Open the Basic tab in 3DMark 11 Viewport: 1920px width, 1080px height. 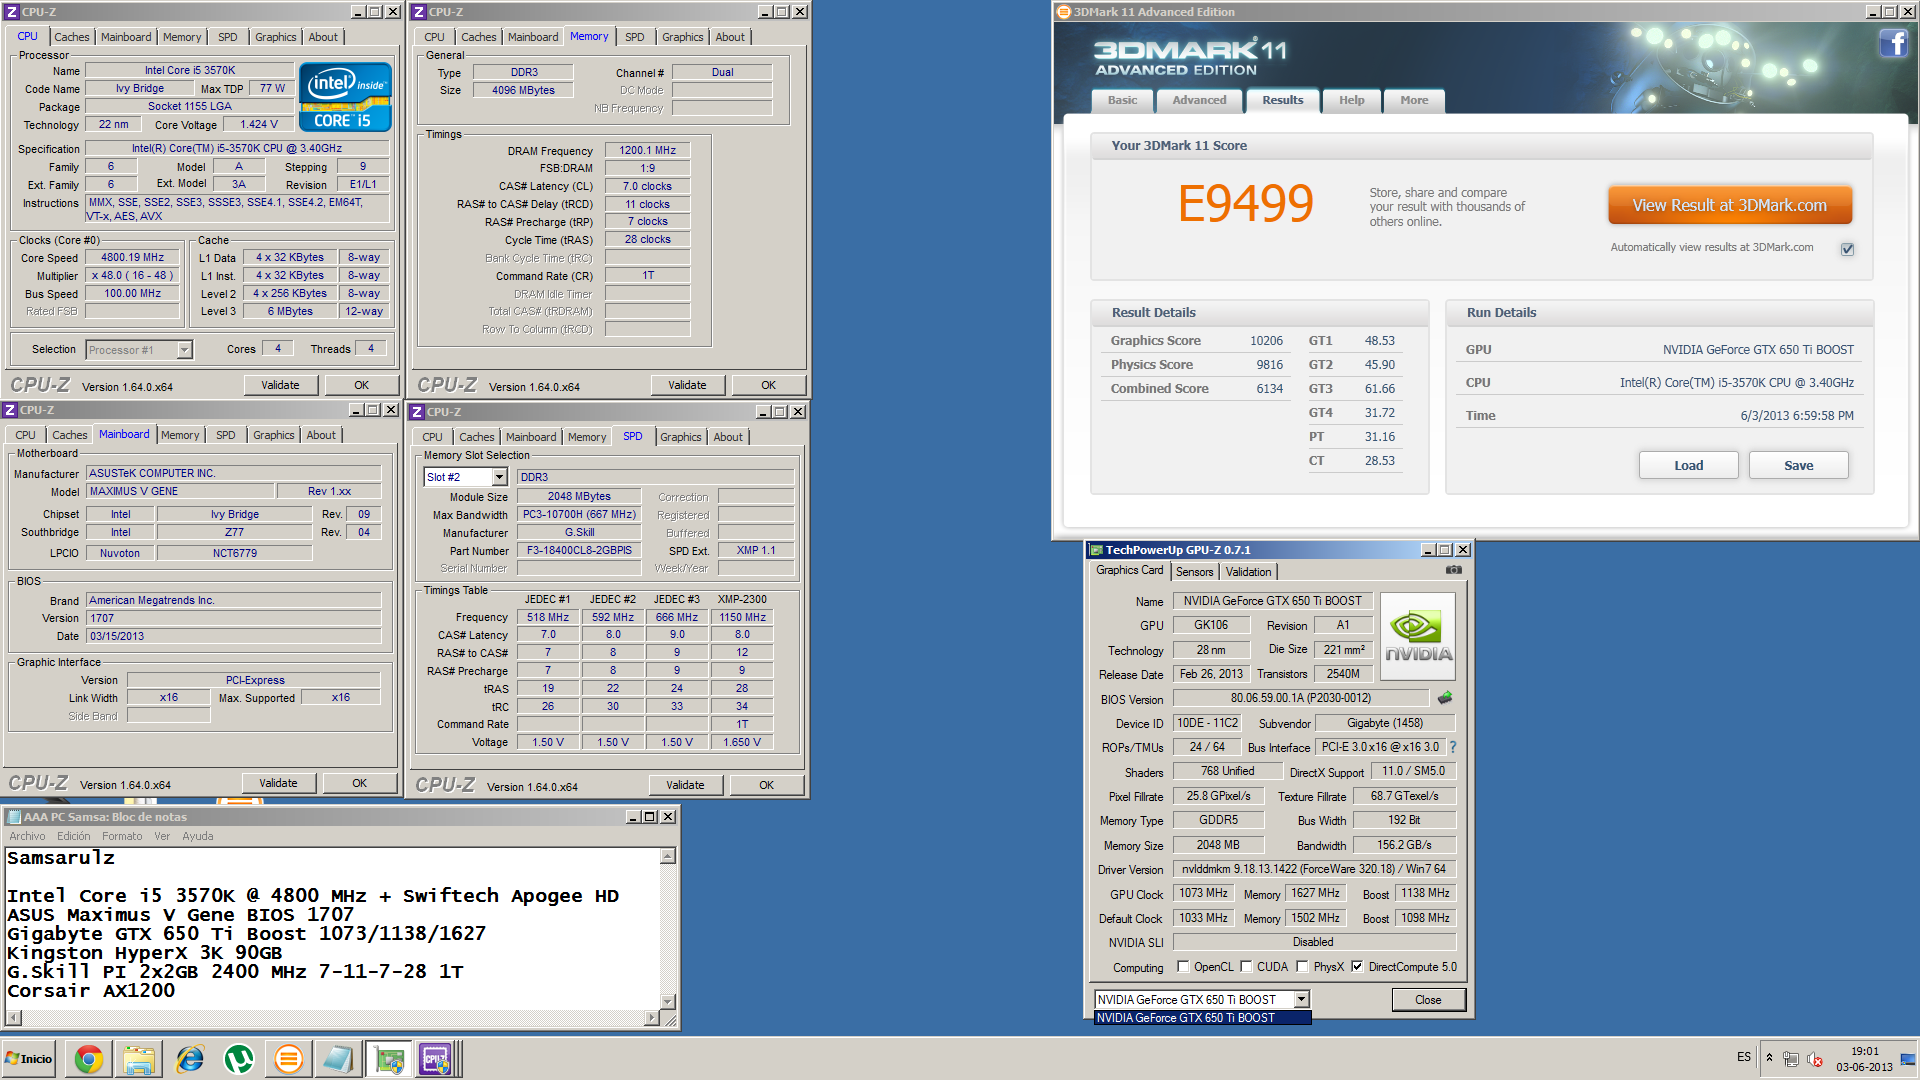pyautogui.click(x=1122, y=100)
